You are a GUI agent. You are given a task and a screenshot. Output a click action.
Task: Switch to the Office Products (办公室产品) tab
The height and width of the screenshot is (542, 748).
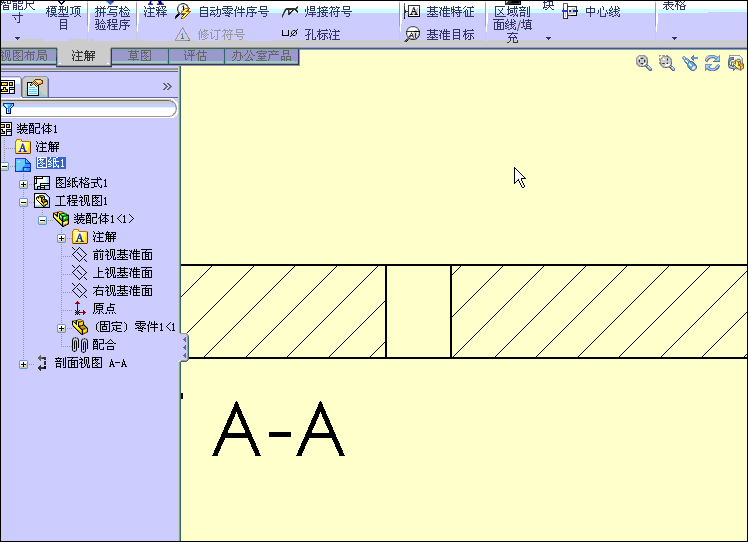coord(261,56)
